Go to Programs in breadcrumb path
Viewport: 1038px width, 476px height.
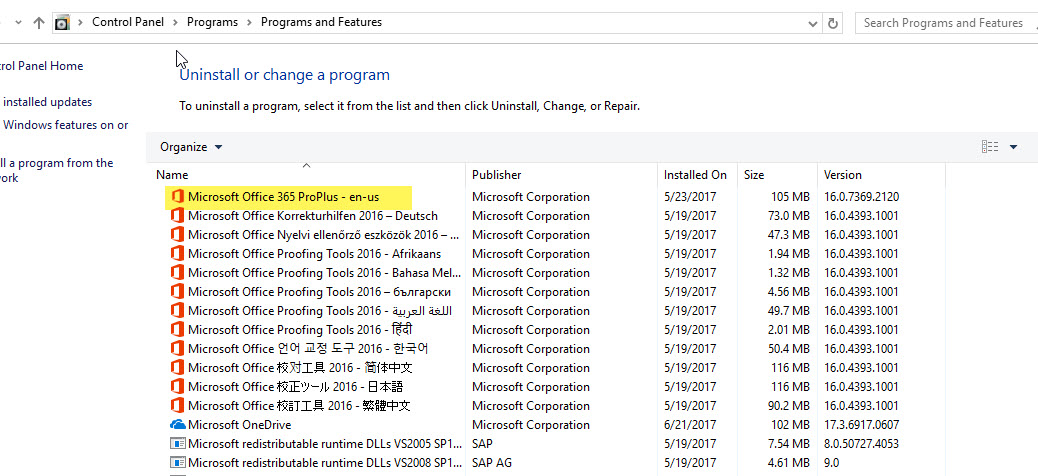[x=212, y=23]
